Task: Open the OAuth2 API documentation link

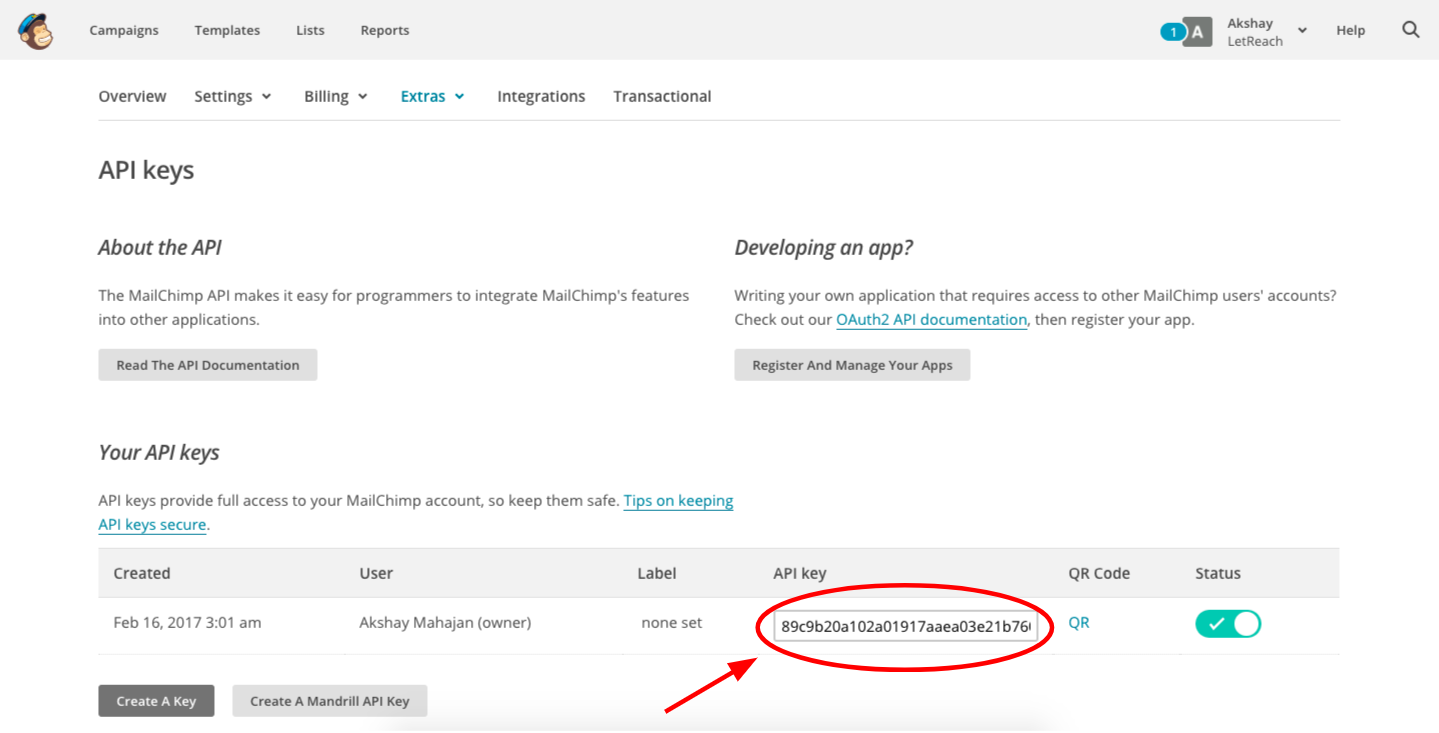Action: coord(931,320)
